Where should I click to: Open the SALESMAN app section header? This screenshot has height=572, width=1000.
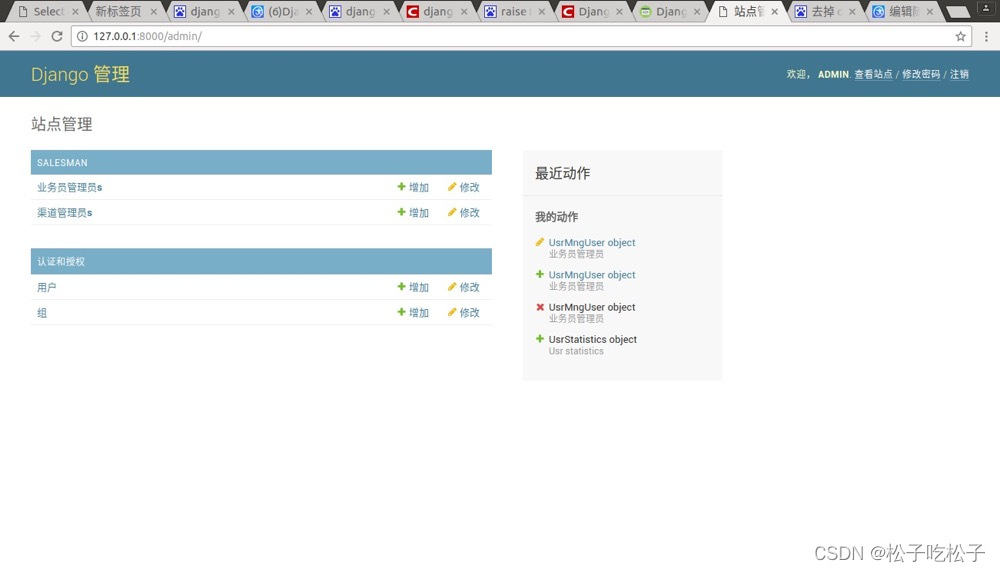(62, 163)
